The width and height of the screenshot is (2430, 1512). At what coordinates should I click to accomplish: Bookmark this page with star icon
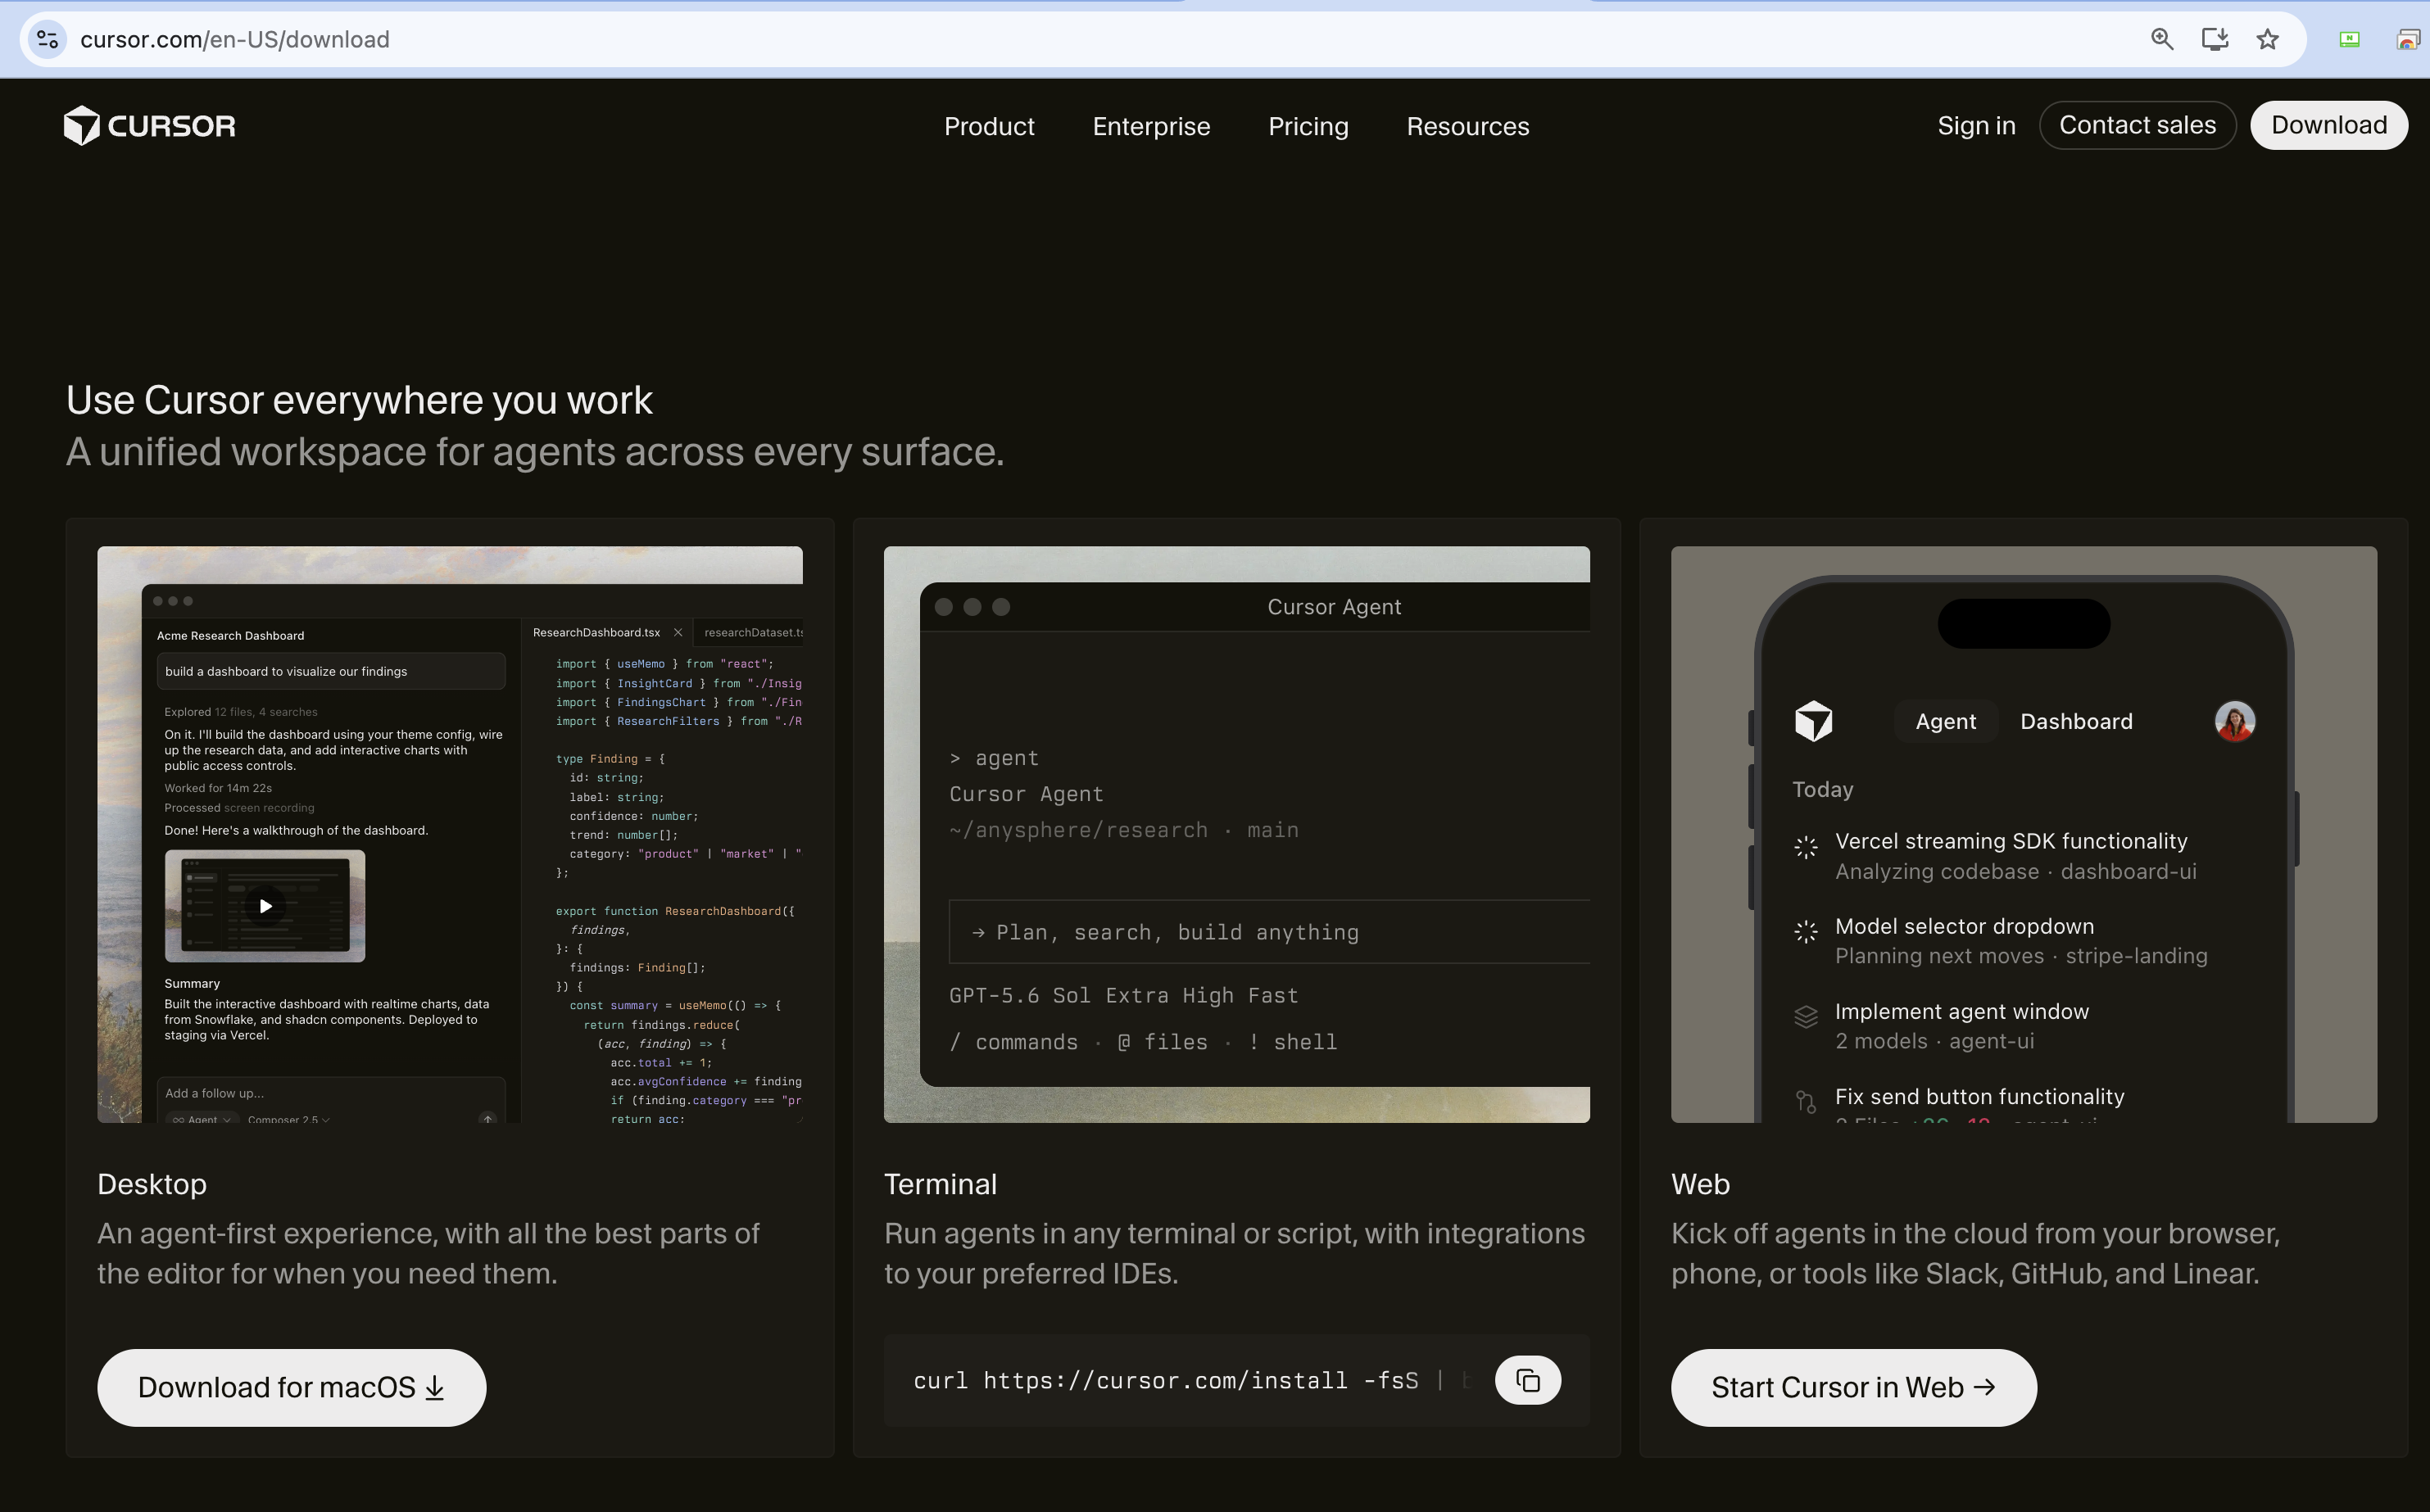pyautogui.click(x=2267, y=39)
